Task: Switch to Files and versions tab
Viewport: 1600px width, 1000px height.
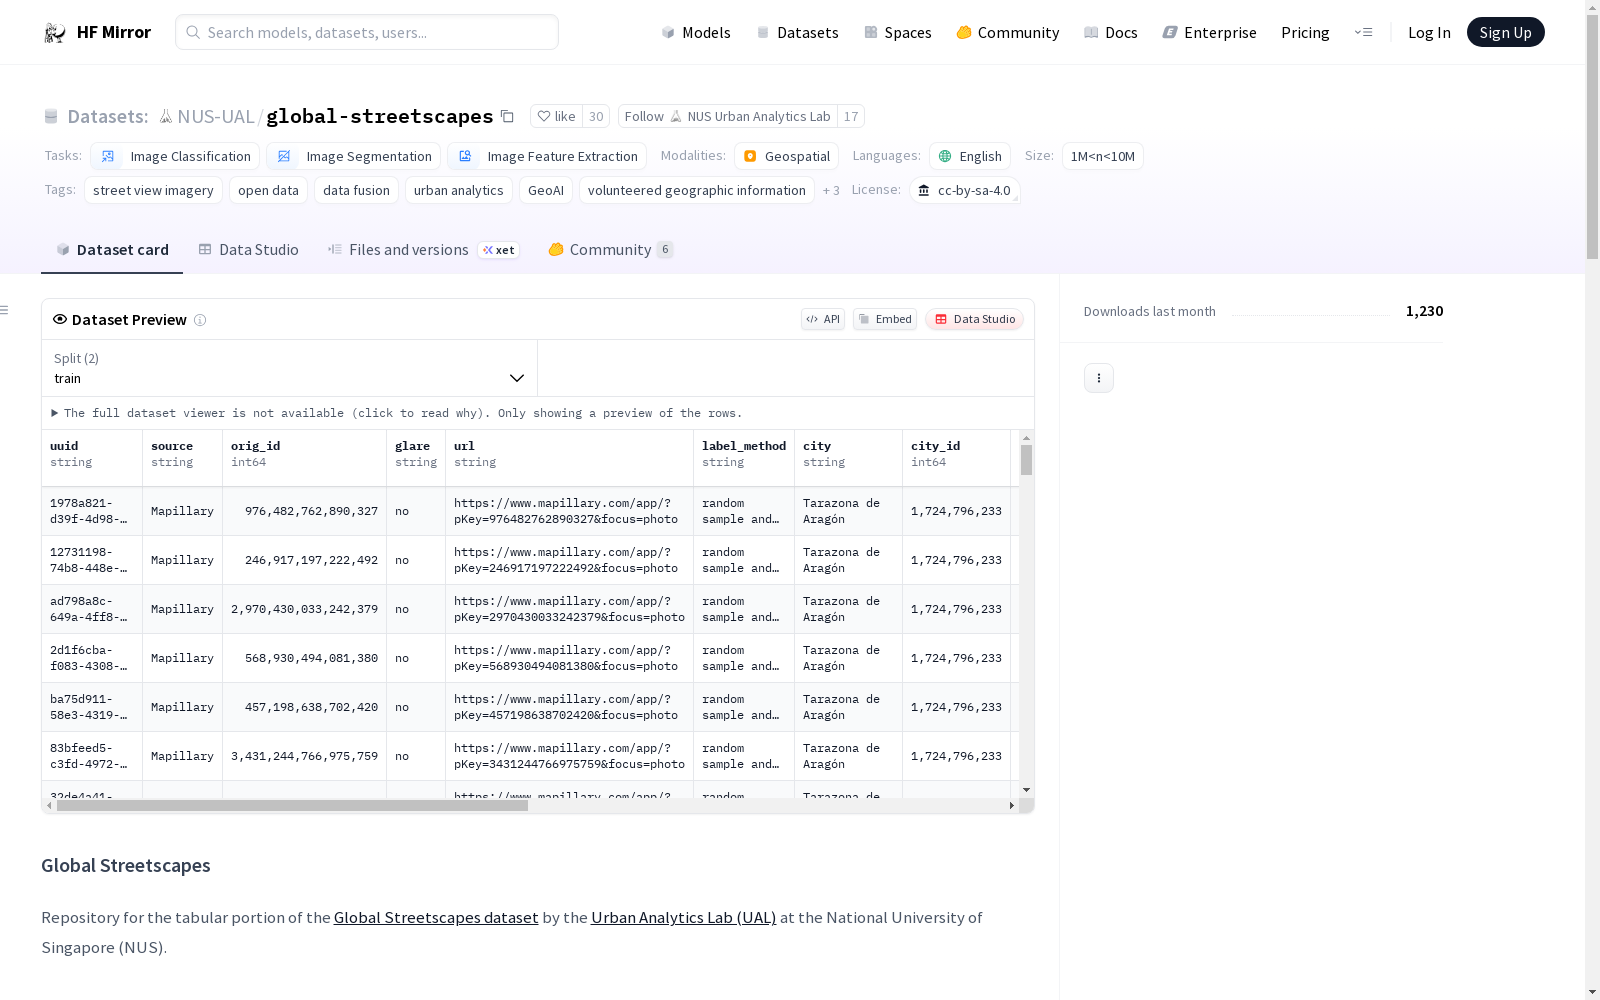Action: click(x=423, y=250)
